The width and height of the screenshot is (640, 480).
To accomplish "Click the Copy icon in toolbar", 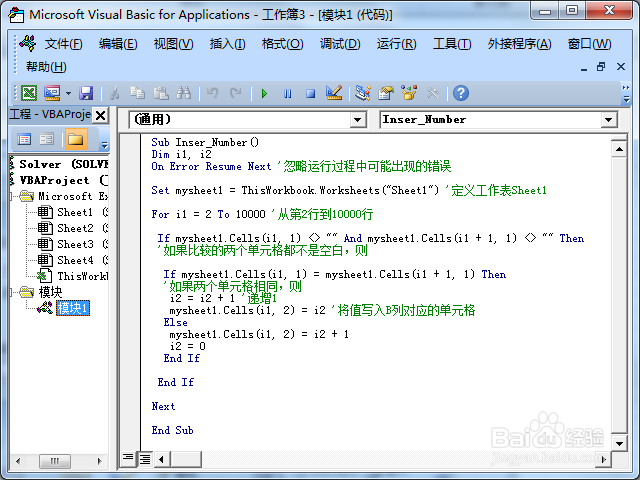I will pos(138,93).
